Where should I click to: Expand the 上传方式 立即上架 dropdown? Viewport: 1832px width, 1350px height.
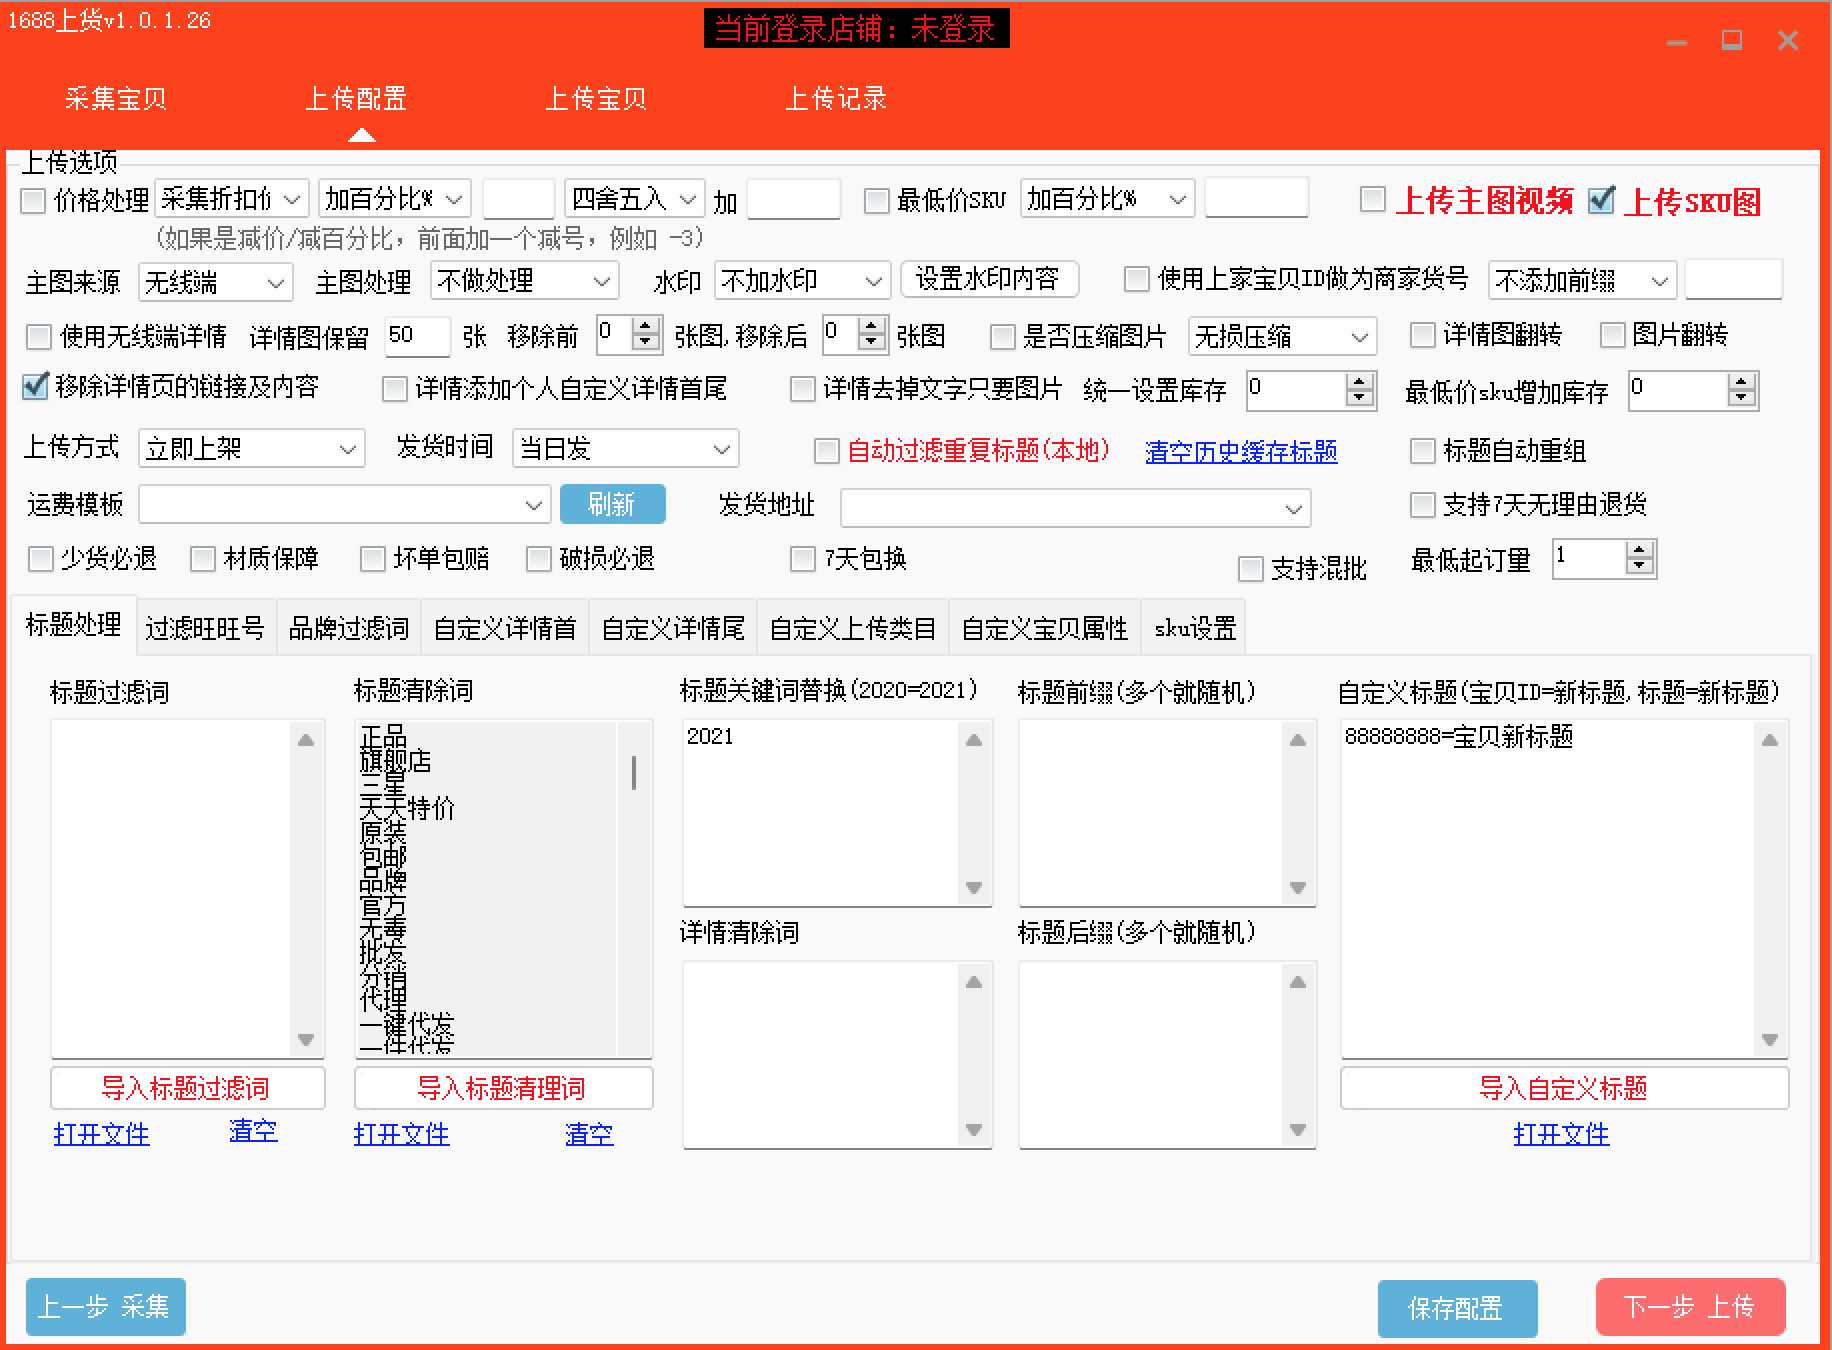[x=252, y=449]
